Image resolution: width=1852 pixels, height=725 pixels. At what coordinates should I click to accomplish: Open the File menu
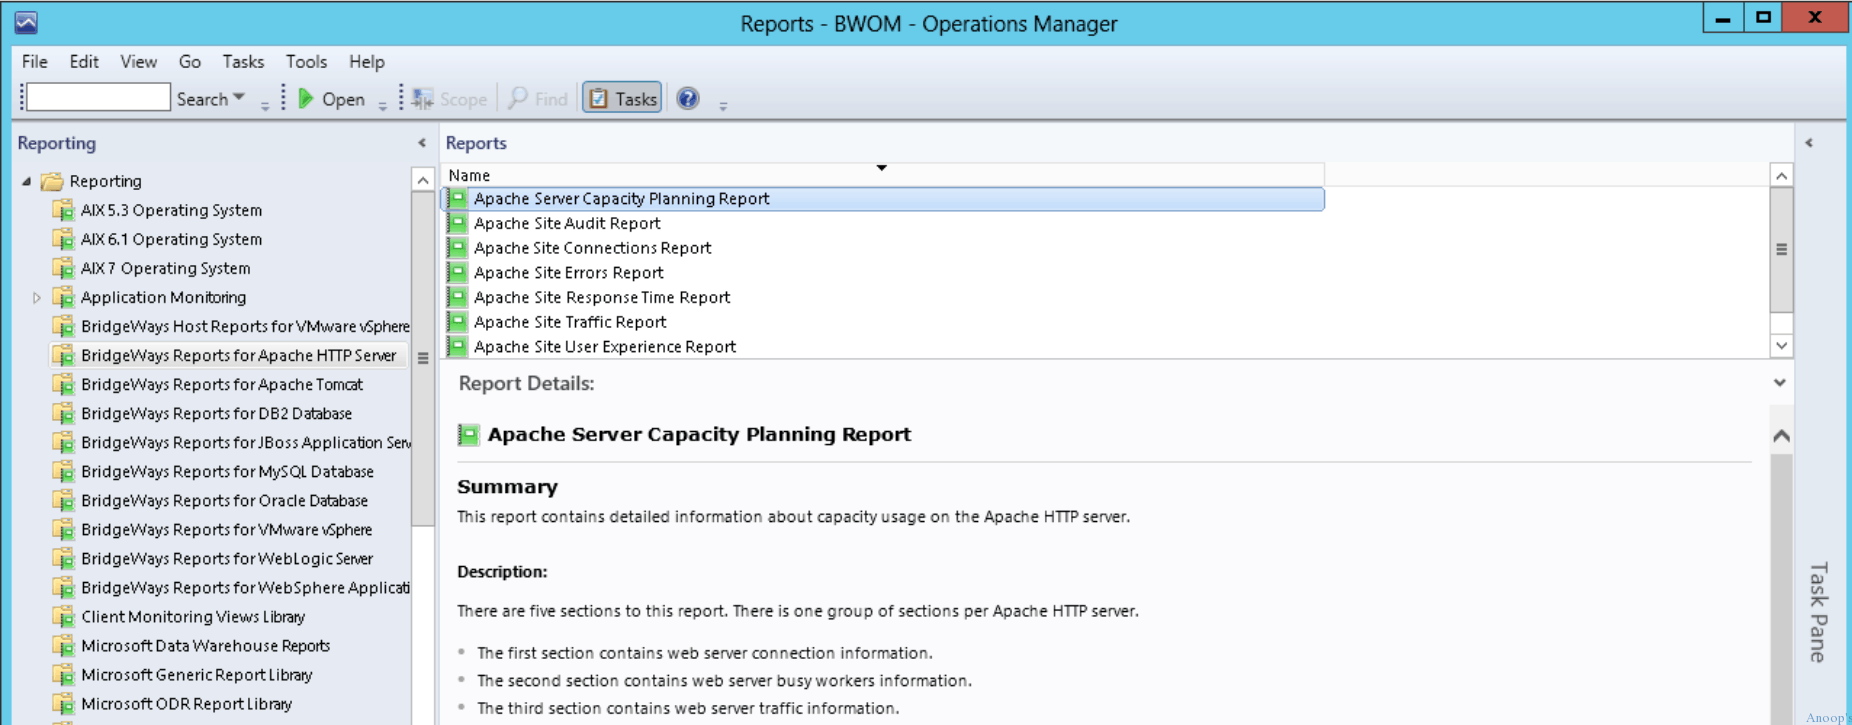[x=35, y=62]
